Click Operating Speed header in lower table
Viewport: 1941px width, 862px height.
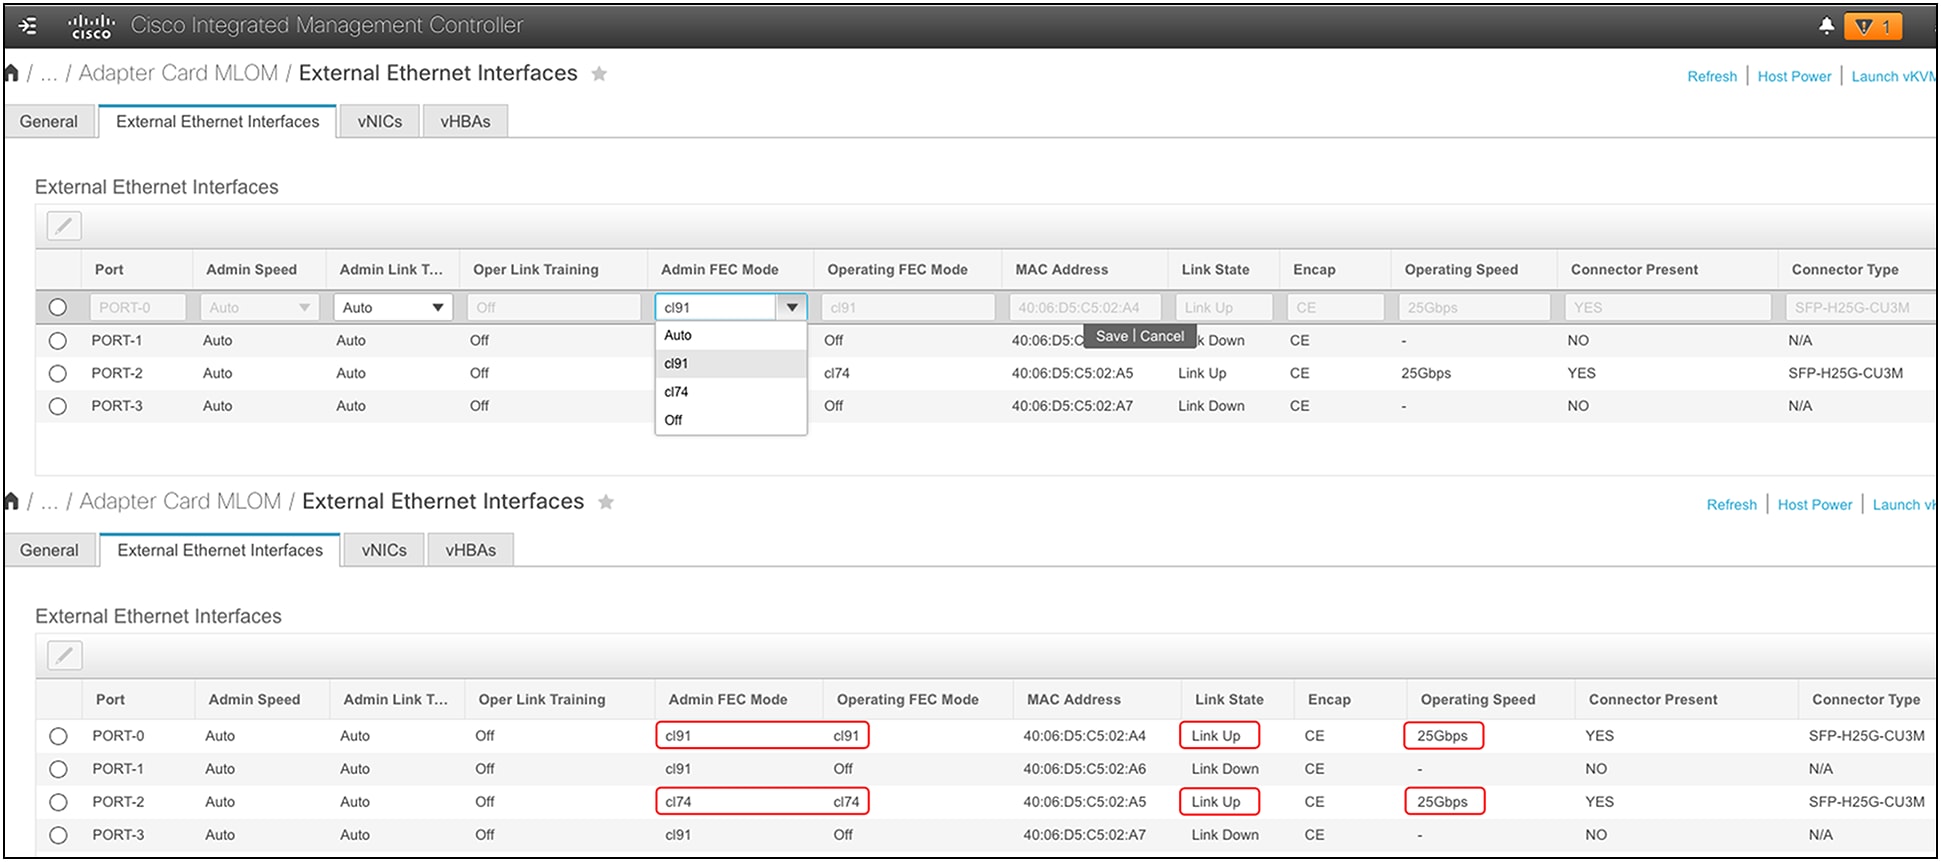1478,700
